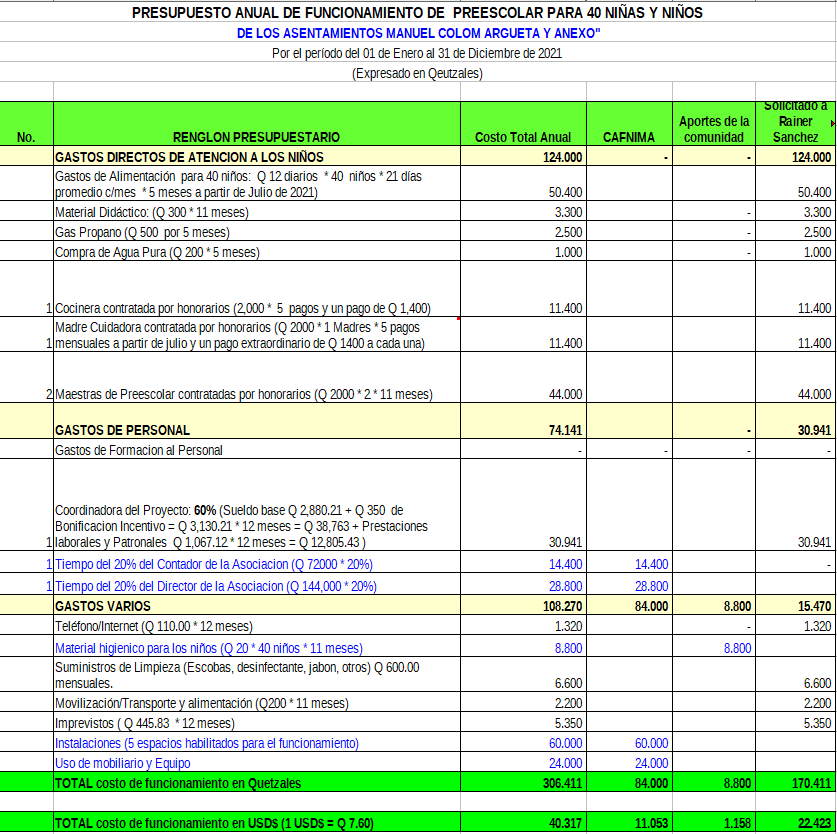
Task: Select the "Solicitado a Rainer Sanchez" header cell
Action: [x=795, y=122]
